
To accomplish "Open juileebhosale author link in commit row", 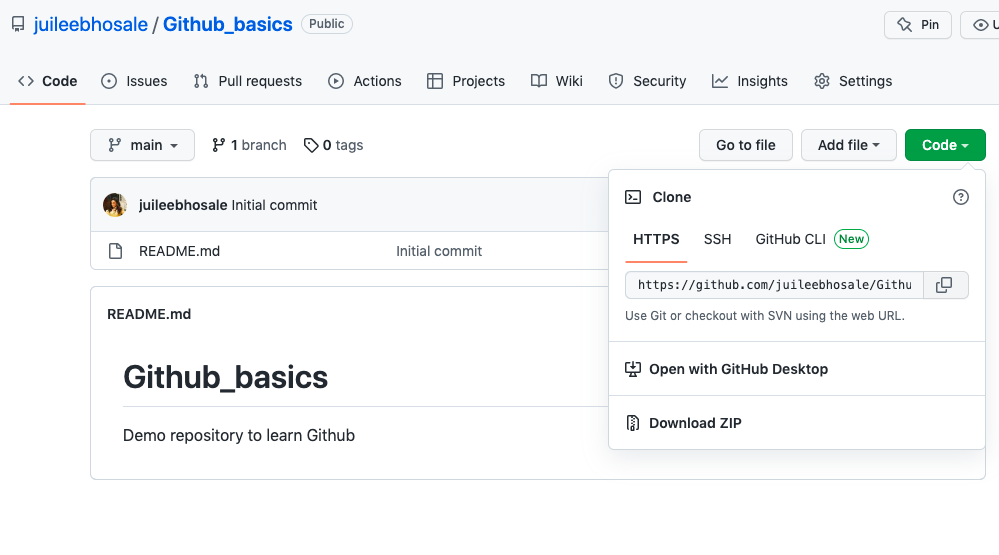I will [183, 205].
